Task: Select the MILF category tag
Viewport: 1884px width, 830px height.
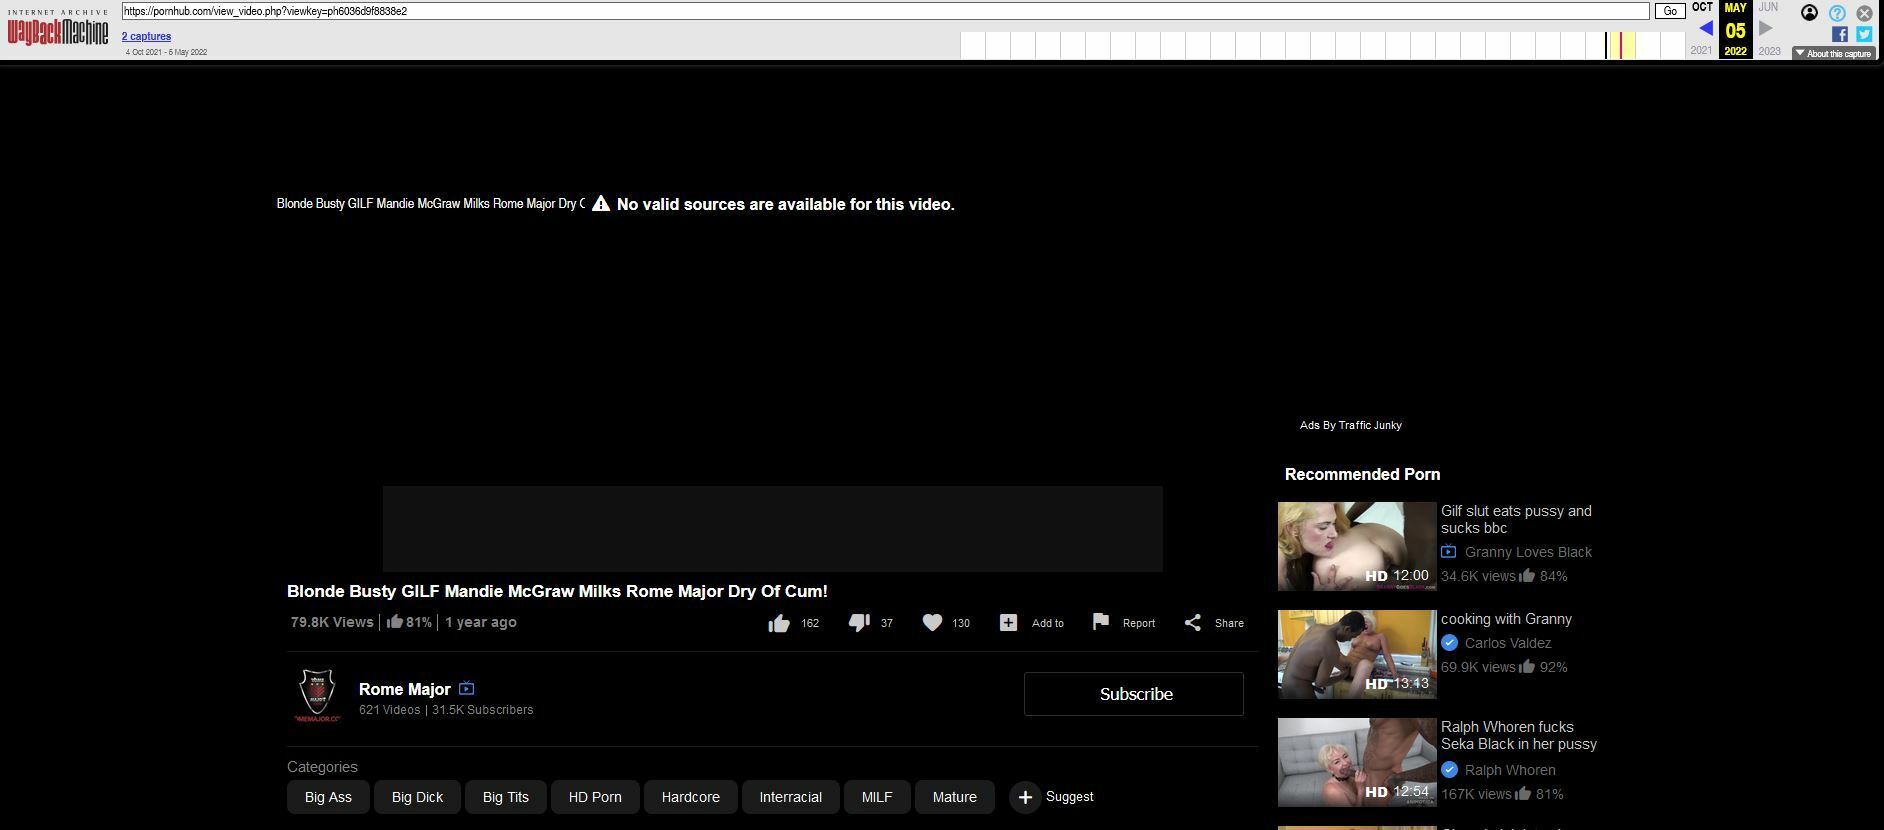Action: point(877,797)
